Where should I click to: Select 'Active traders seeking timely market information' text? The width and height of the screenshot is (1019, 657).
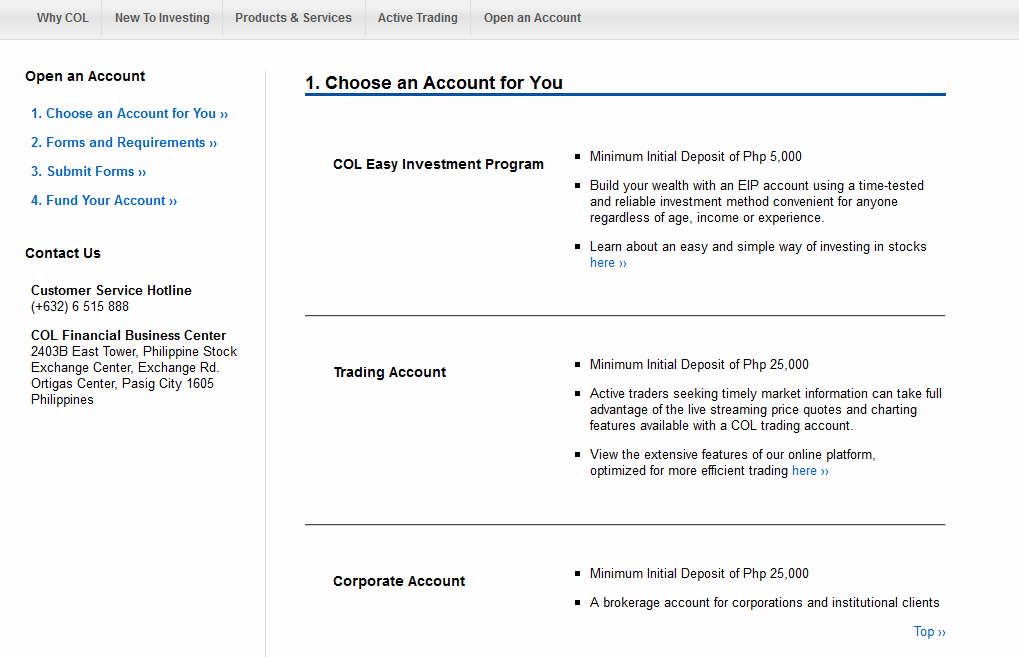click(x=766, y=409)
